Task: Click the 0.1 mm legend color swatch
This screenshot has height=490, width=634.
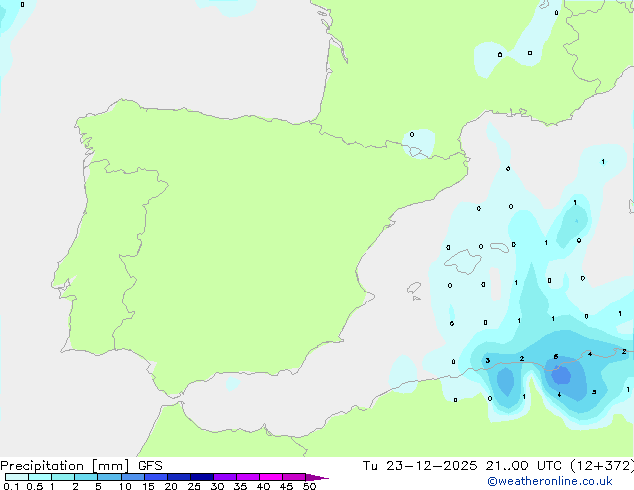Action: pyautogui.click(x=17, y=477)
